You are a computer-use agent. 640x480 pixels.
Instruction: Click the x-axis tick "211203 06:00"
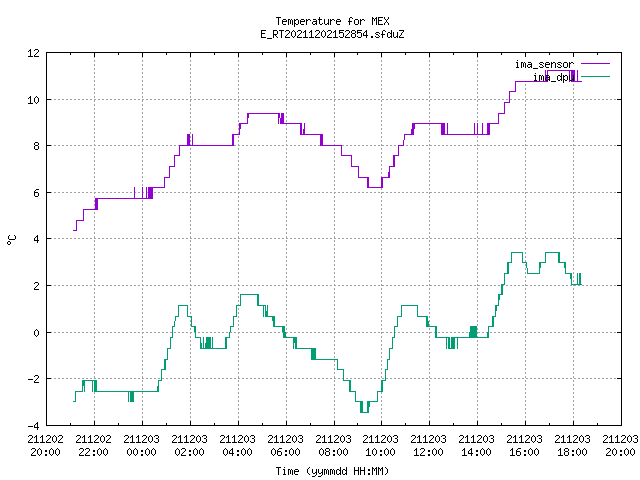[x=286, y=445]
